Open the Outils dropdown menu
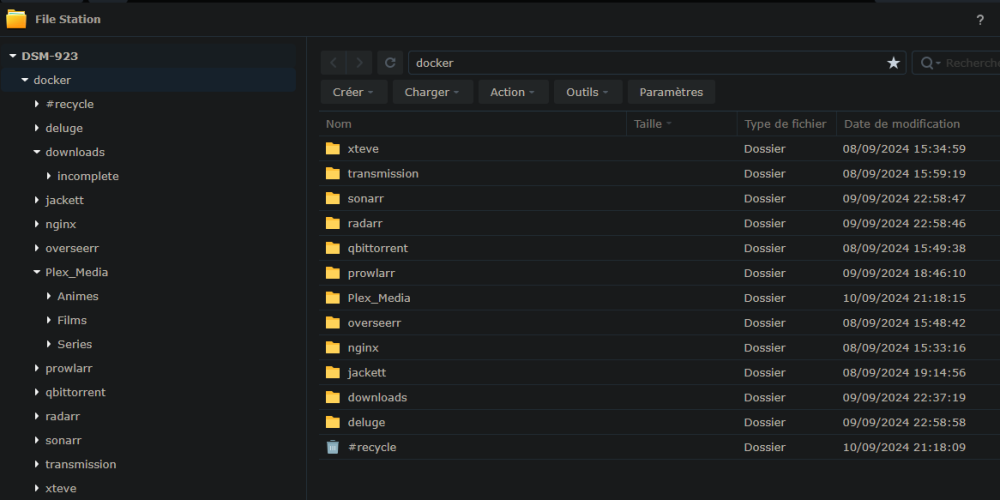The image size is (1000, 500). pos(587,92)
